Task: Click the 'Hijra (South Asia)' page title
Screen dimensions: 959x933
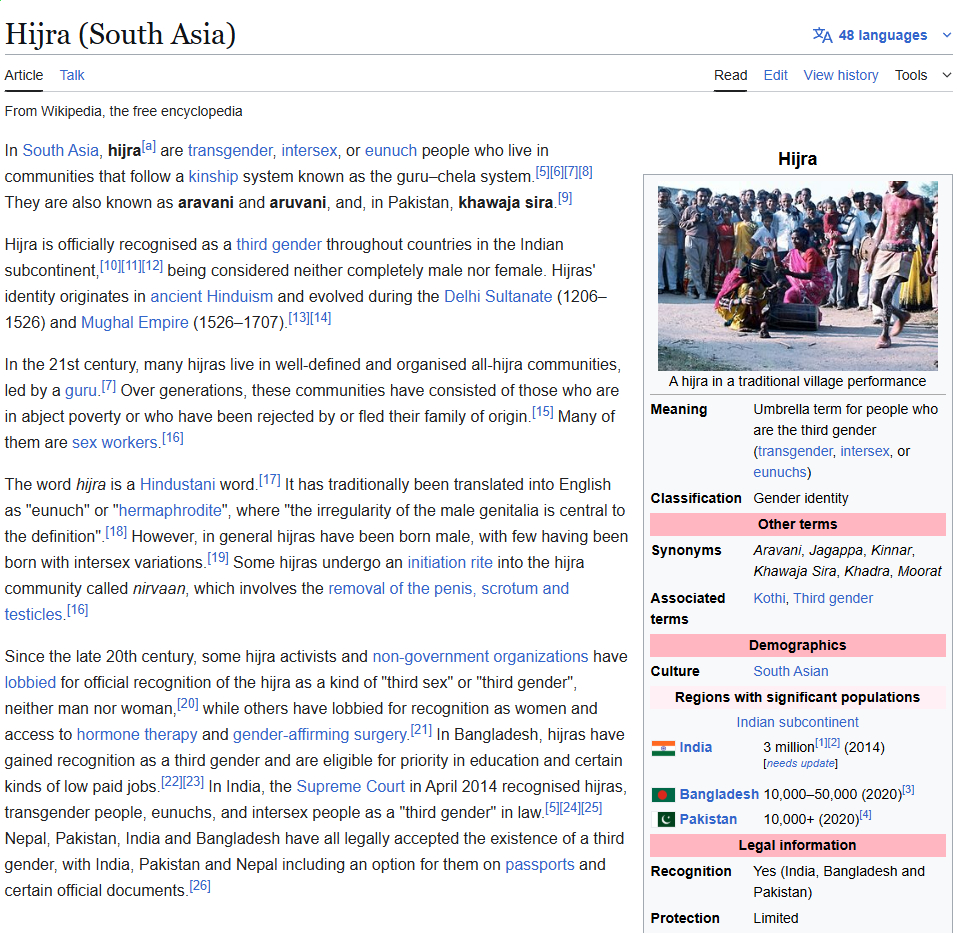Action: point(120,34)
